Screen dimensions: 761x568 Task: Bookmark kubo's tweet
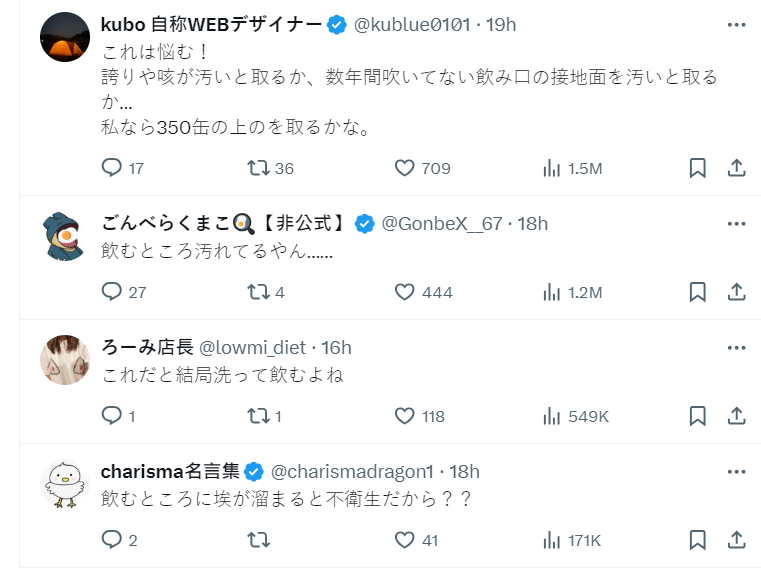(698, 168)
